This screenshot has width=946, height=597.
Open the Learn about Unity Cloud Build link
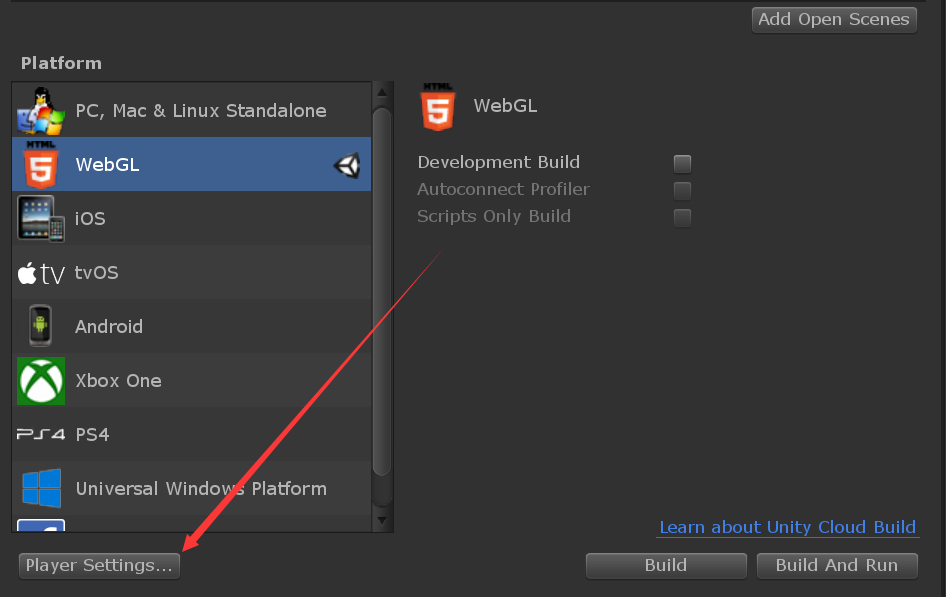pyautogui.click(x=787, y=527)
